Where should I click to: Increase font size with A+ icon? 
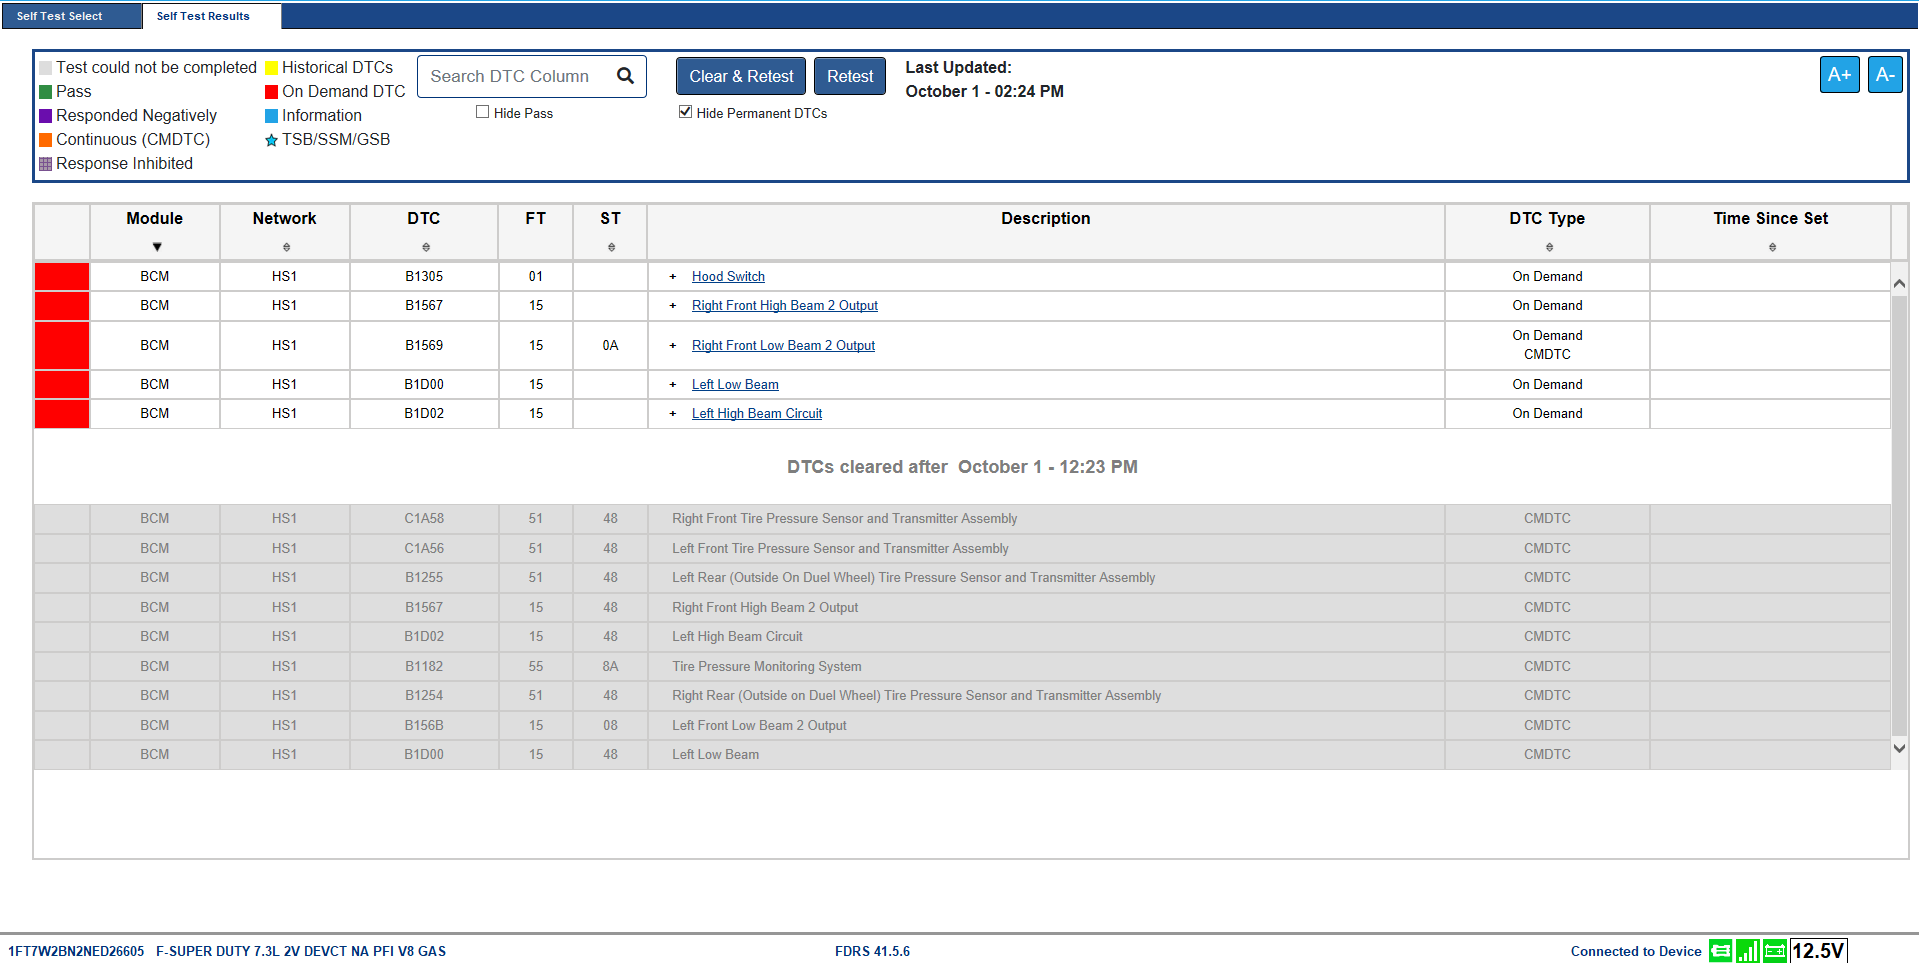1839,75
